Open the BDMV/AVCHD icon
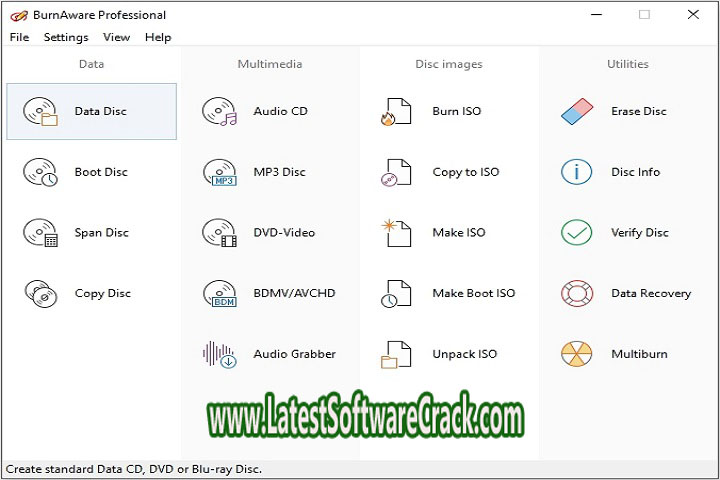 pyautogui.click(x=219, y=294)
